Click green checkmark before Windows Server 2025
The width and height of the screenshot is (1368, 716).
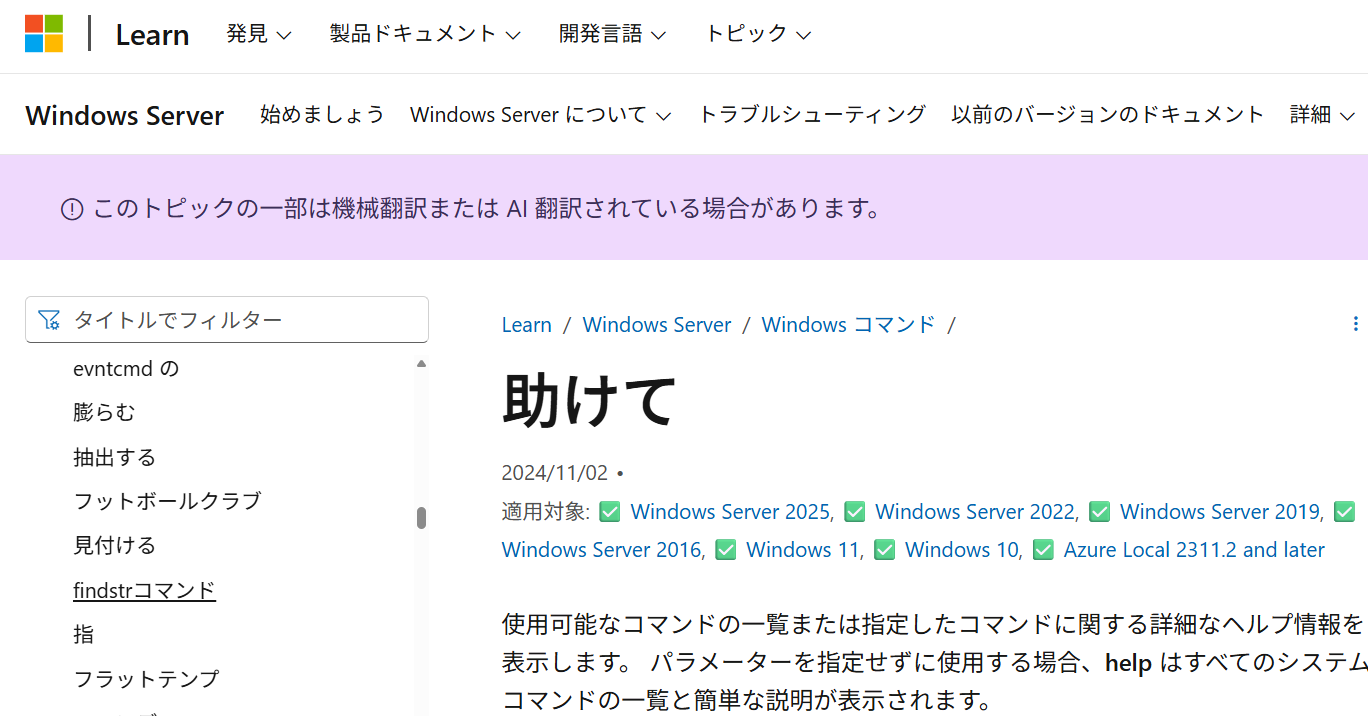coord(609,512)
